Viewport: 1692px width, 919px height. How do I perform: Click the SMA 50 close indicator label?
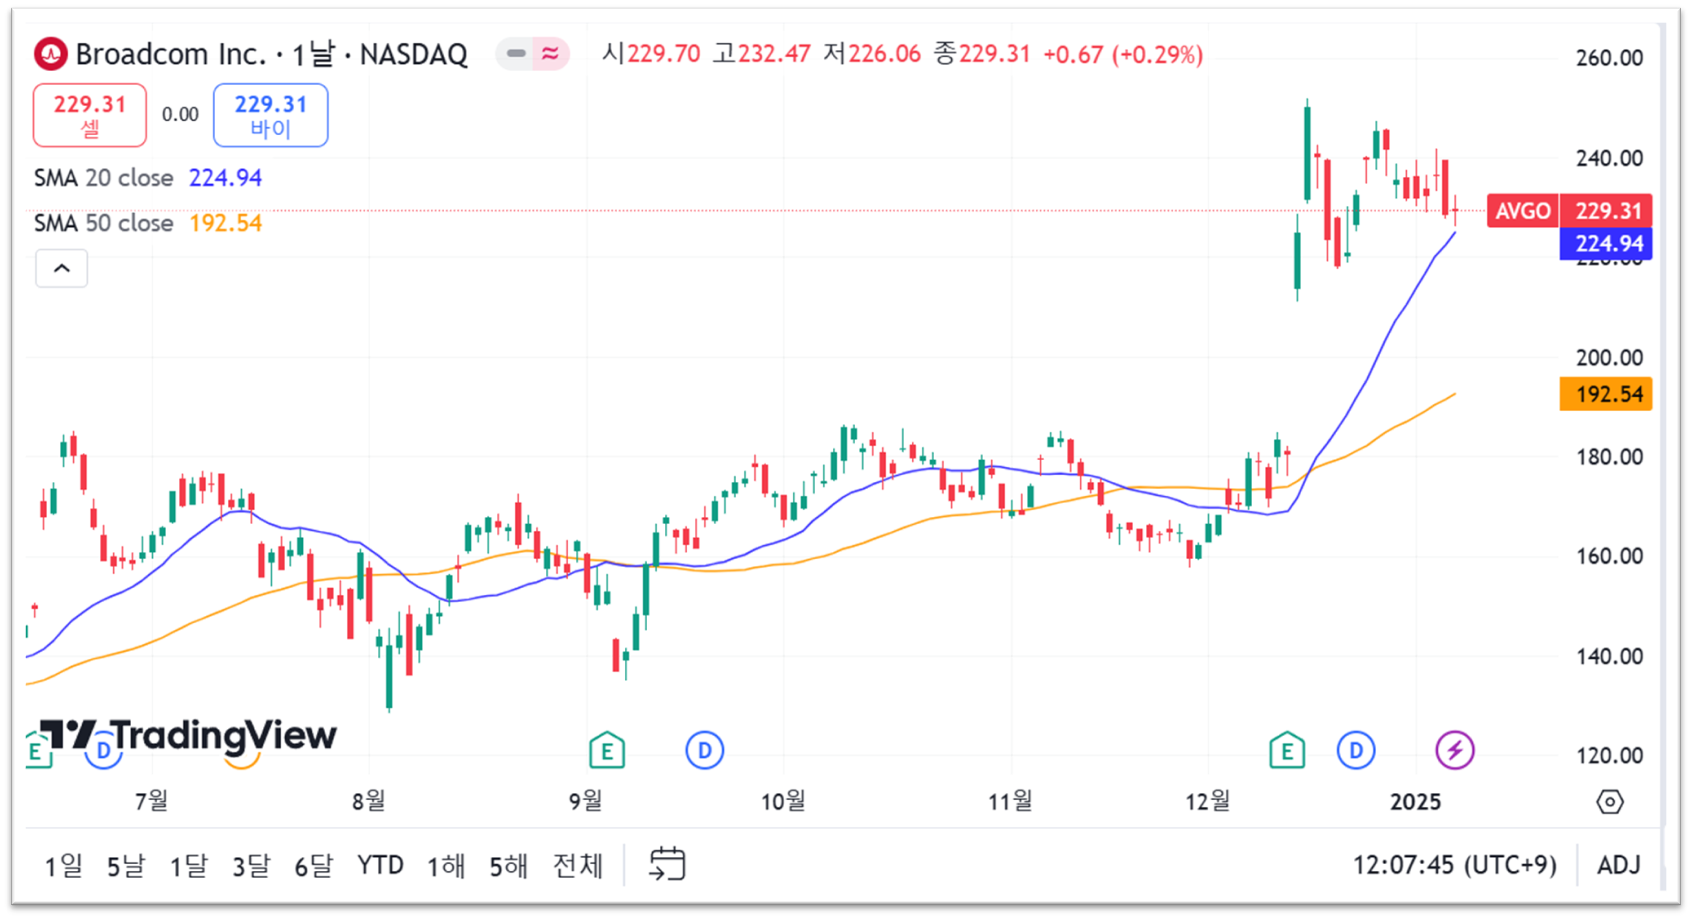[x=104, y=223]
